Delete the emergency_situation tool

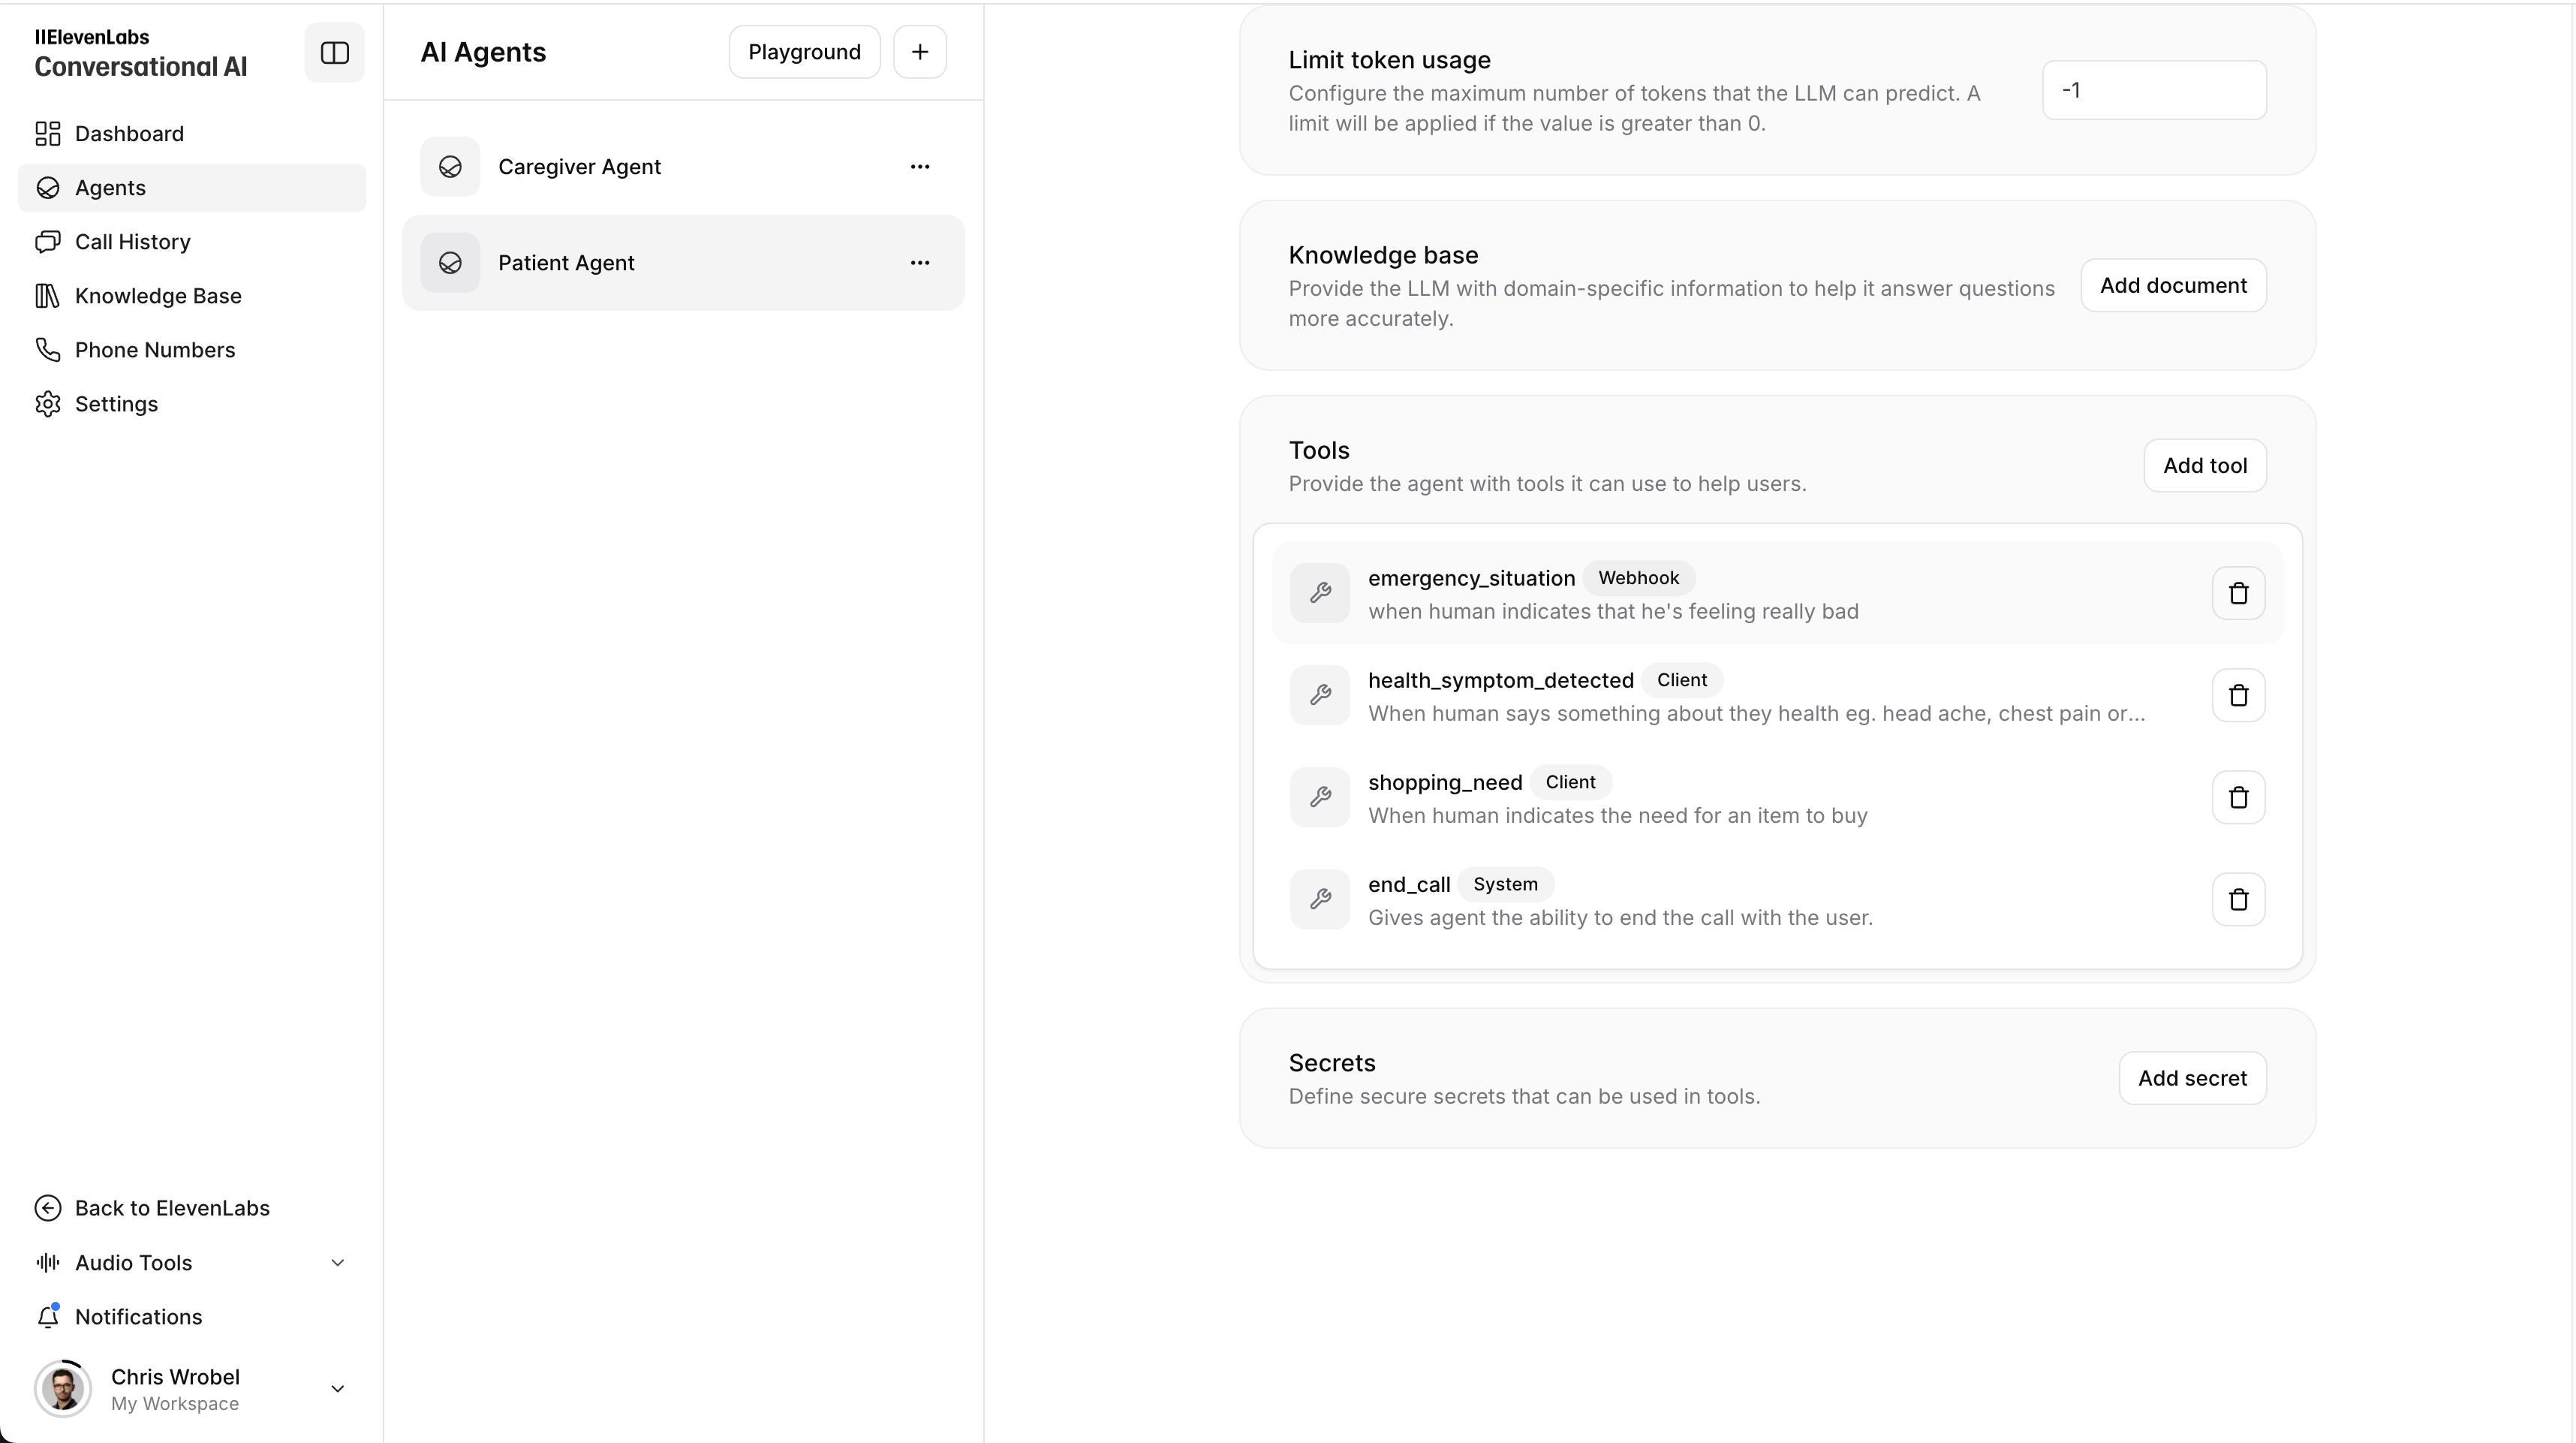pos(2238,594)
